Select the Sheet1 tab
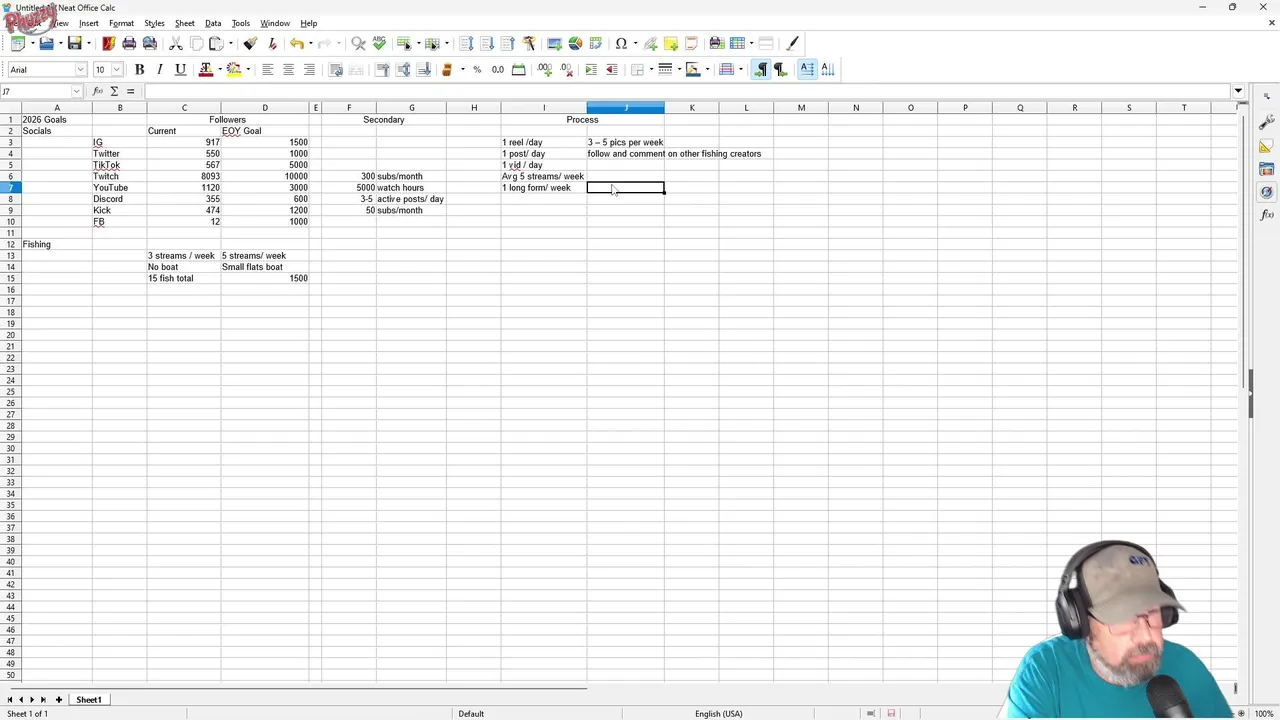1280x720 pixels. coord(89,700)
